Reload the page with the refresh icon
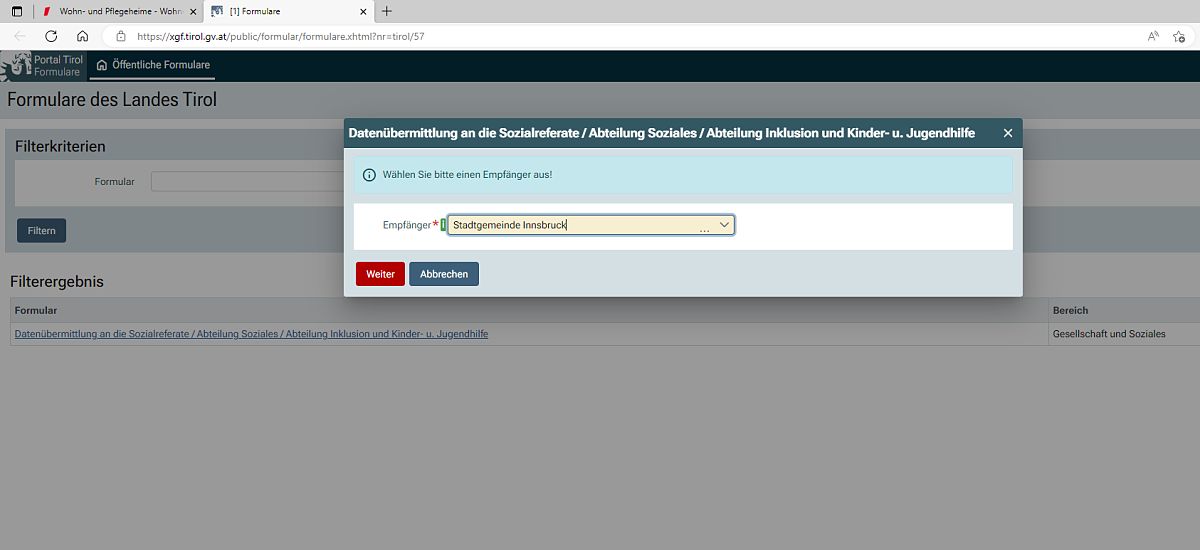This screenshot has width=1200, height=550. (x=51, y=36)
